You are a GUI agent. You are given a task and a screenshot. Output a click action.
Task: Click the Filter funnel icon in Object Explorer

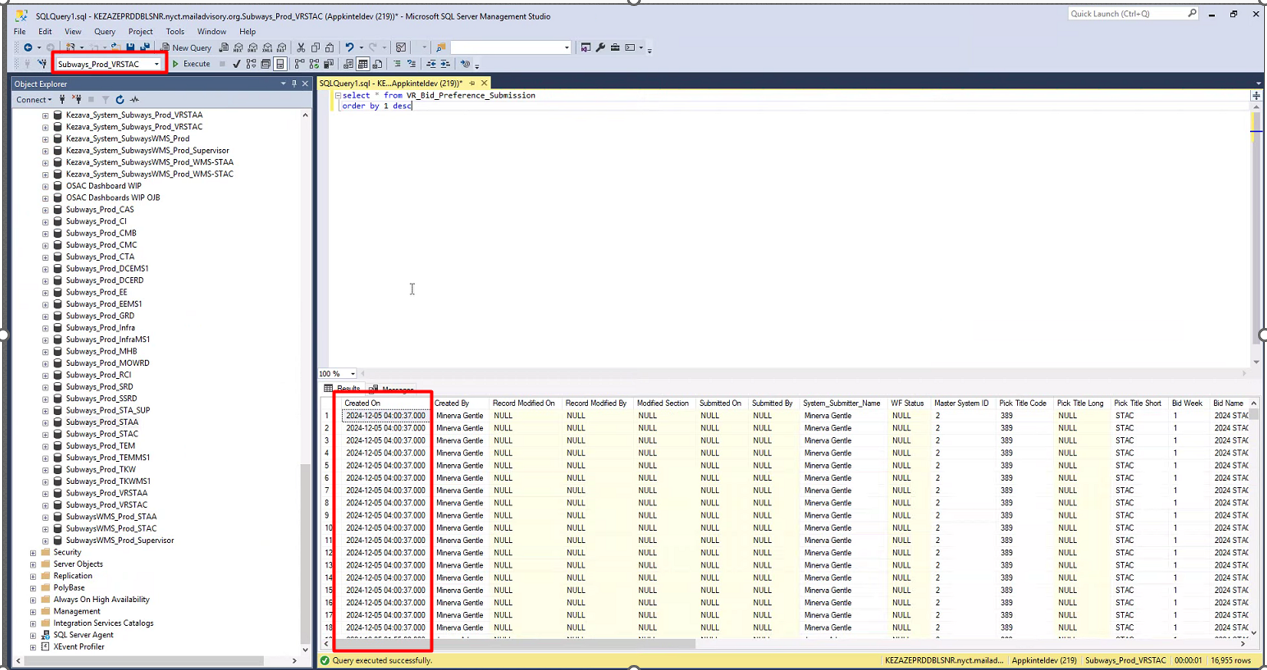click(x=105, y=99)
